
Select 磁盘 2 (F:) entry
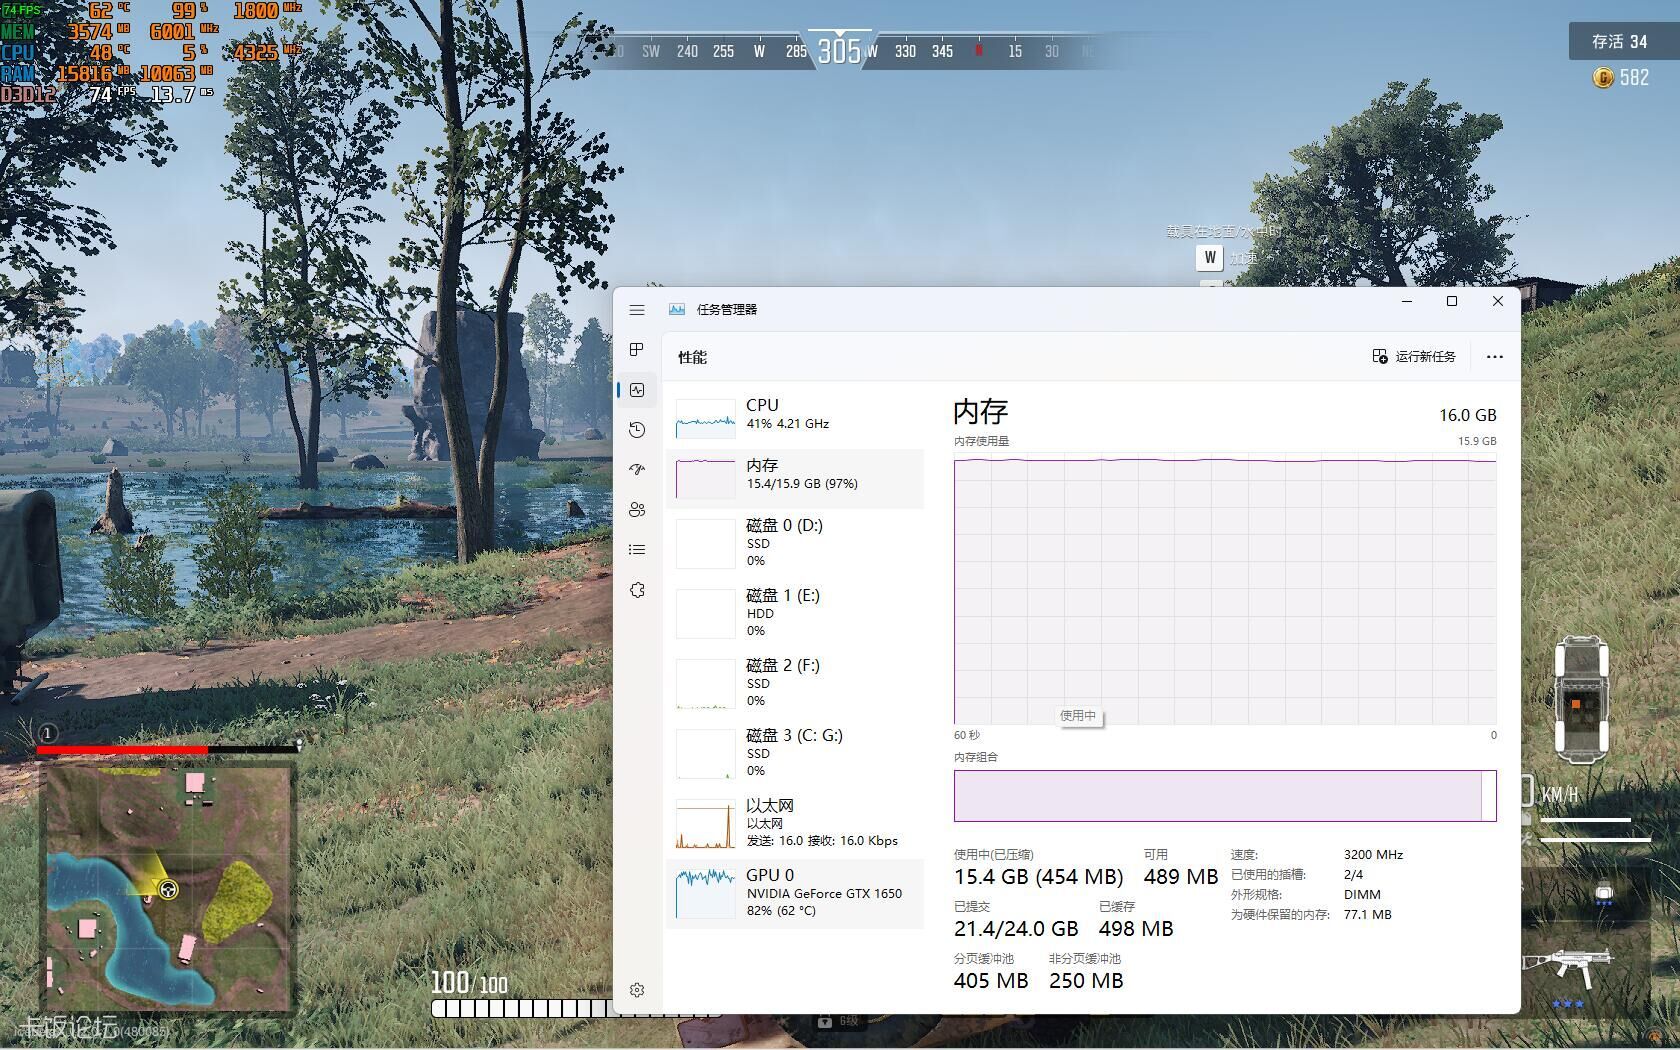click(x=795, y=683)
